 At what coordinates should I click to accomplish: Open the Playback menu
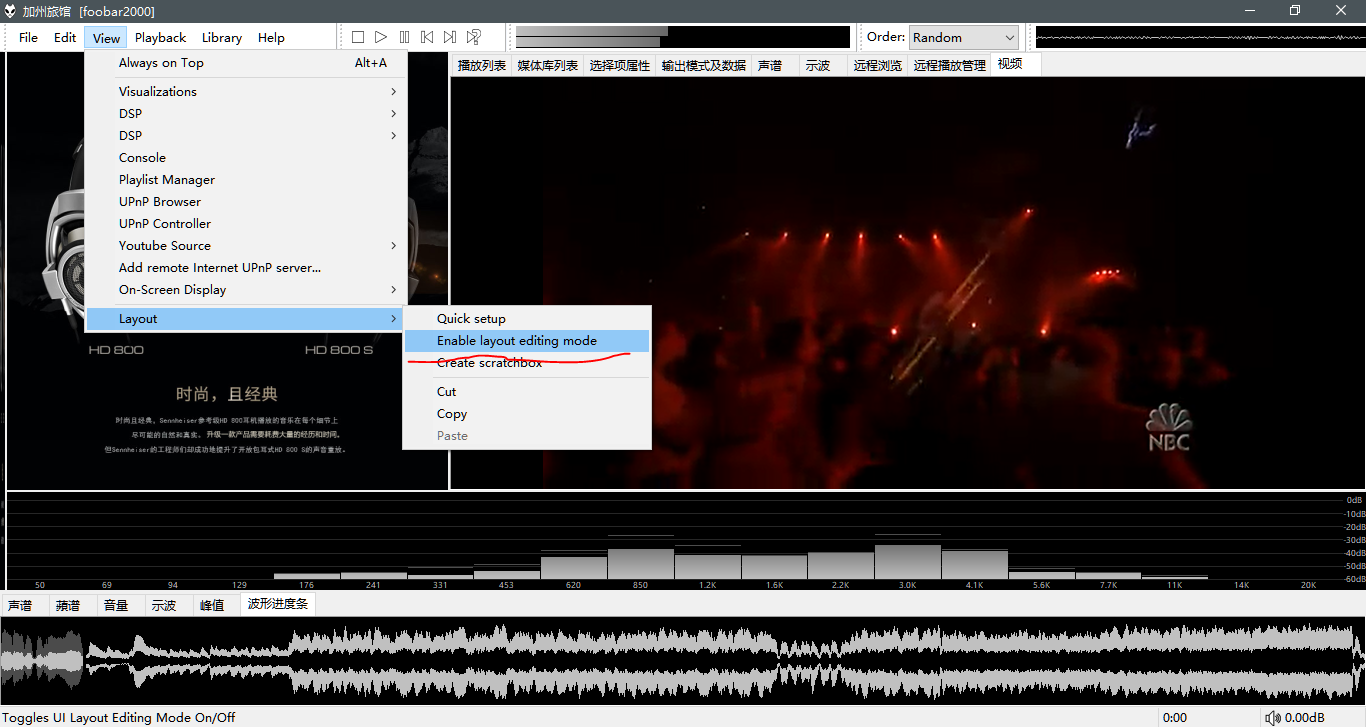(x=160, y=37)
